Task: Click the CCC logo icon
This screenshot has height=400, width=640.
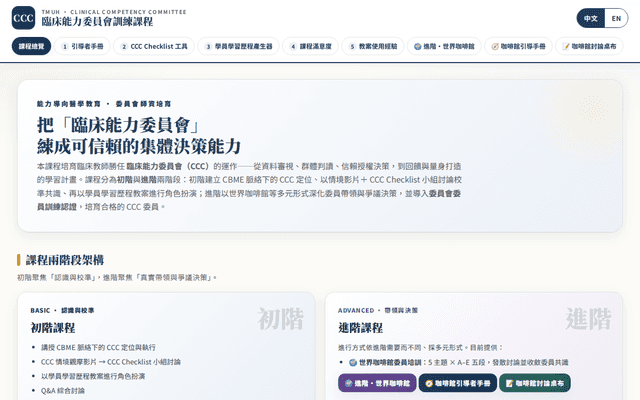Action: point(23,18)
